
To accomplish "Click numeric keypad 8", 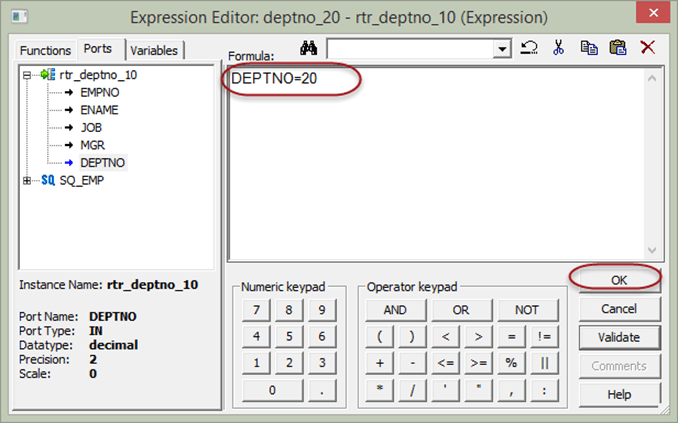I will [289, 310].
